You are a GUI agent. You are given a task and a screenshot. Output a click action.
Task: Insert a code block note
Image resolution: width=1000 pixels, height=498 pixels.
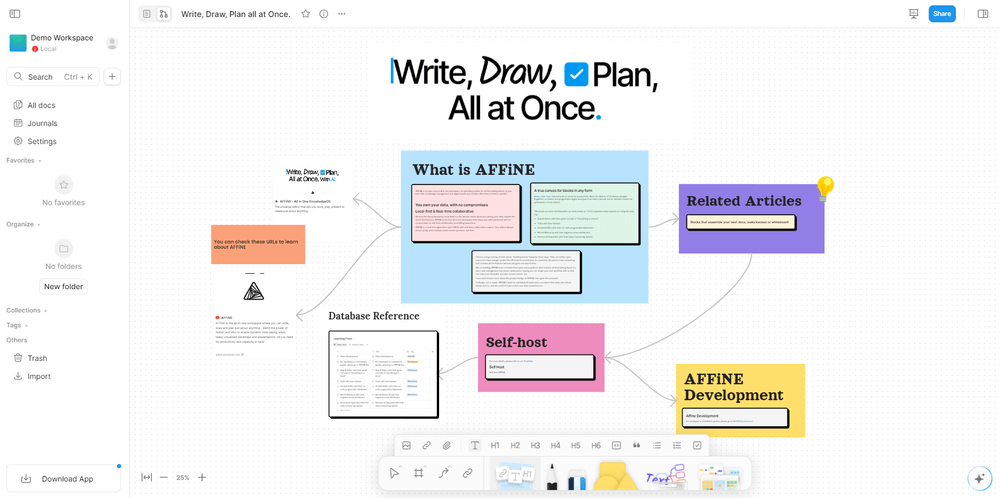pos(616,445)
